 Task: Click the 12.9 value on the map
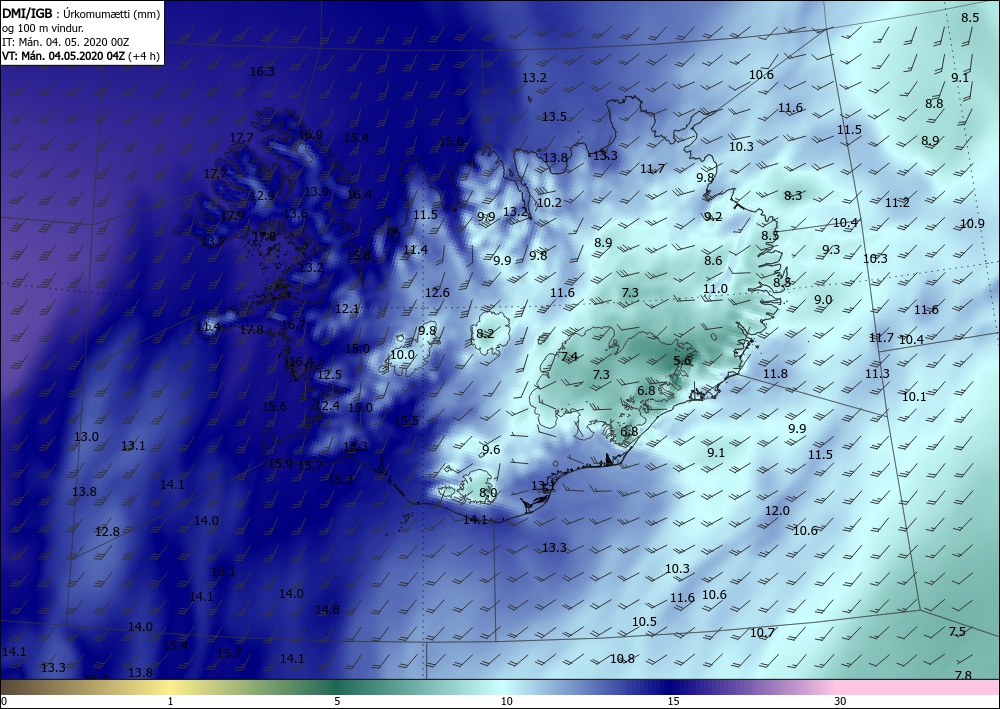[x=261, y=196]
